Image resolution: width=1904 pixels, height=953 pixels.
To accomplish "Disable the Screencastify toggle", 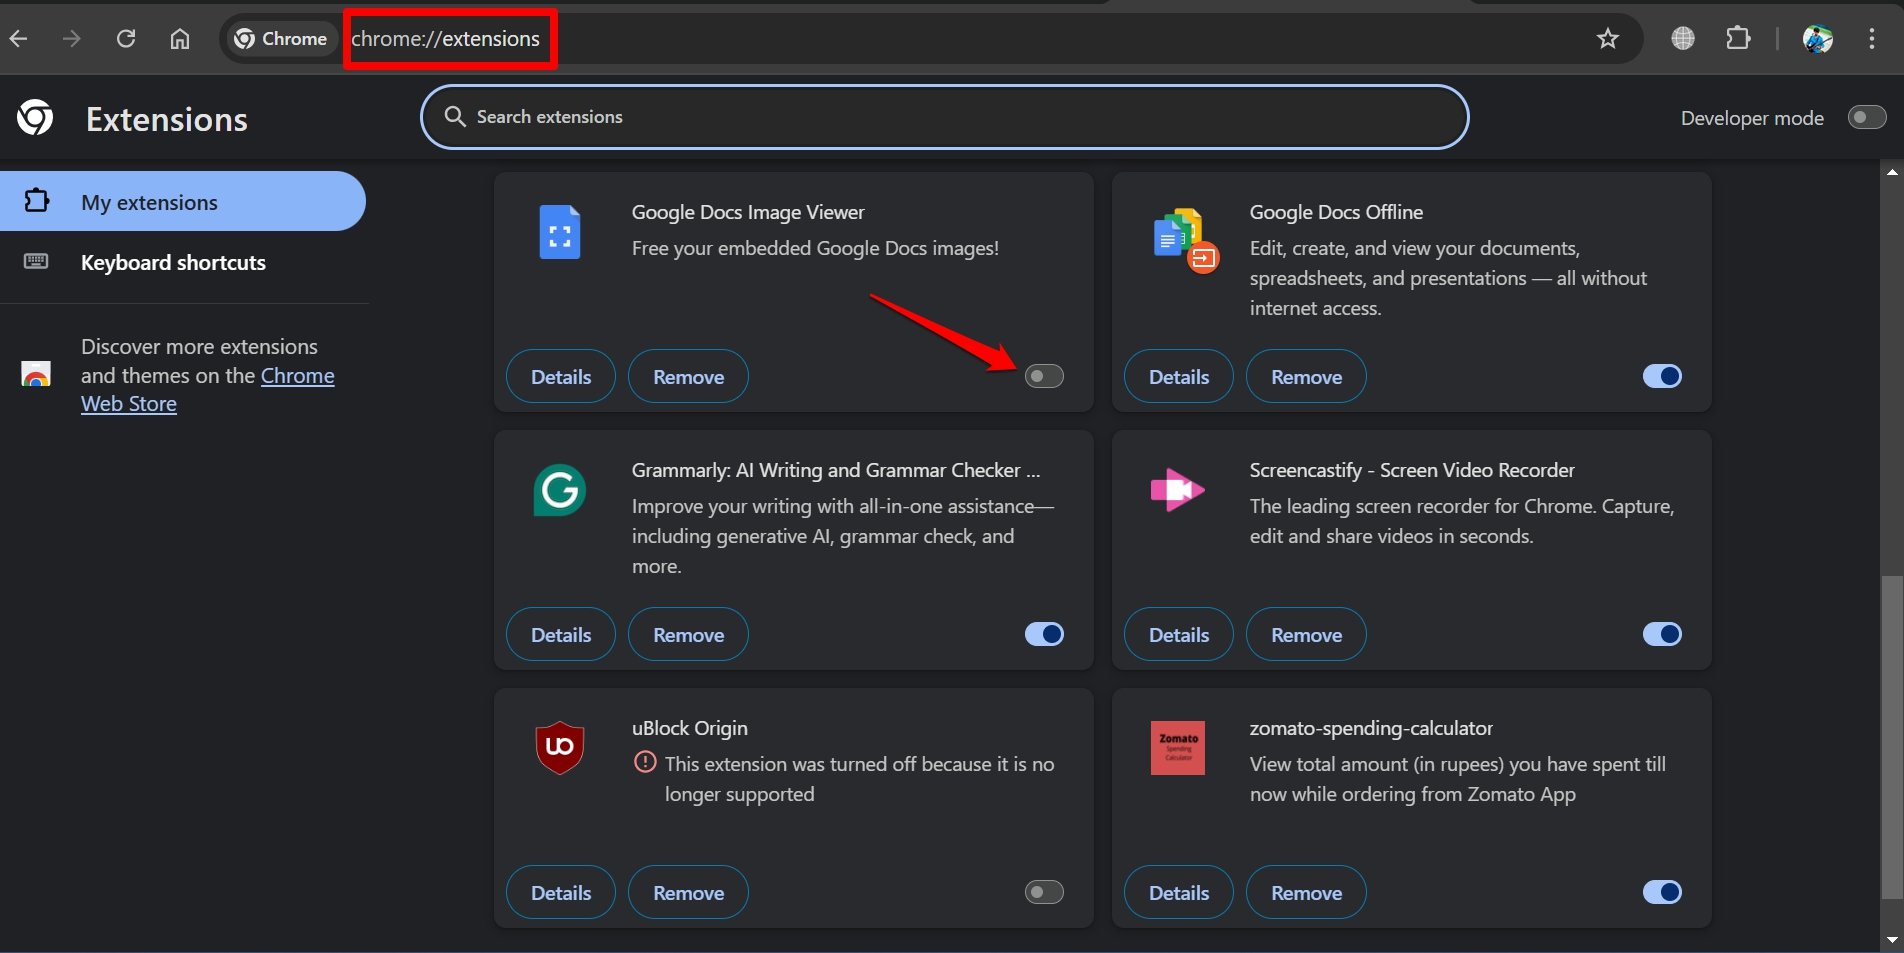I will pyautogui.click(x=1662, y=634).
